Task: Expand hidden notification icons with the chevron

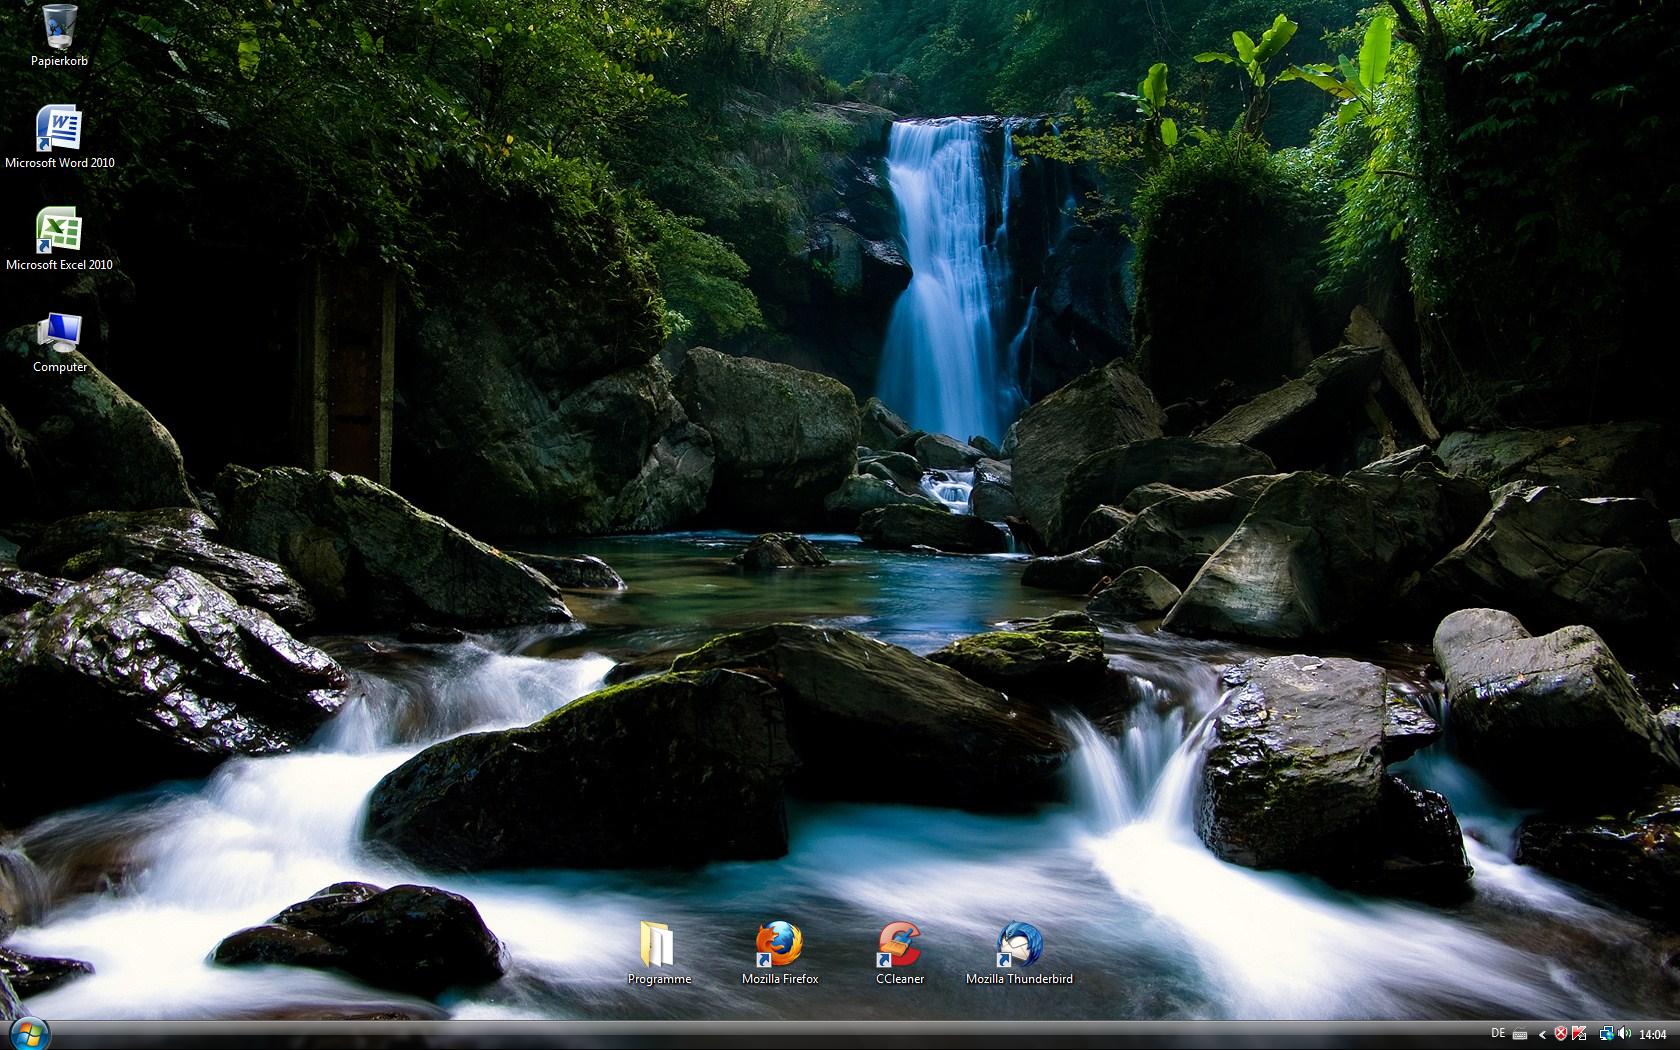Action: pos(1543,1033)
